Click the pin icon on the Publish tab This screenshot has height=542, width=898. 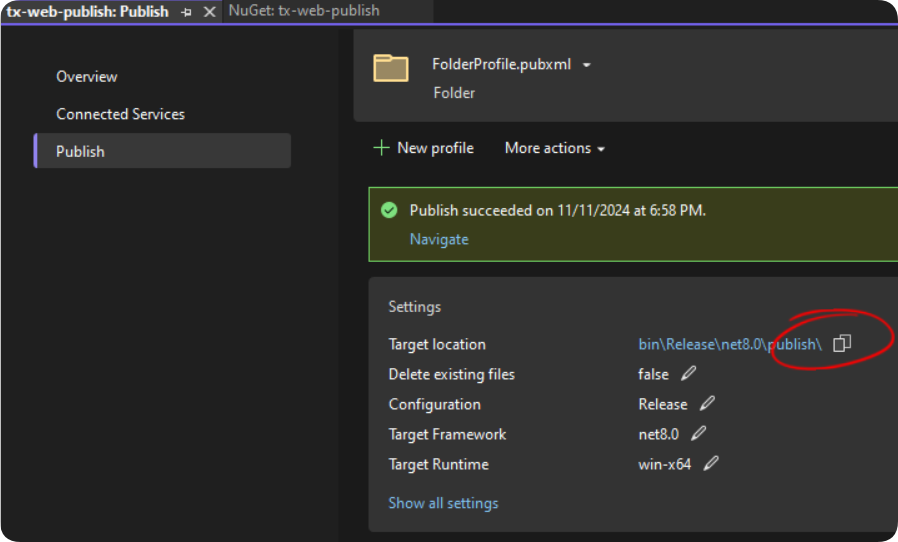tap(186, 12)
